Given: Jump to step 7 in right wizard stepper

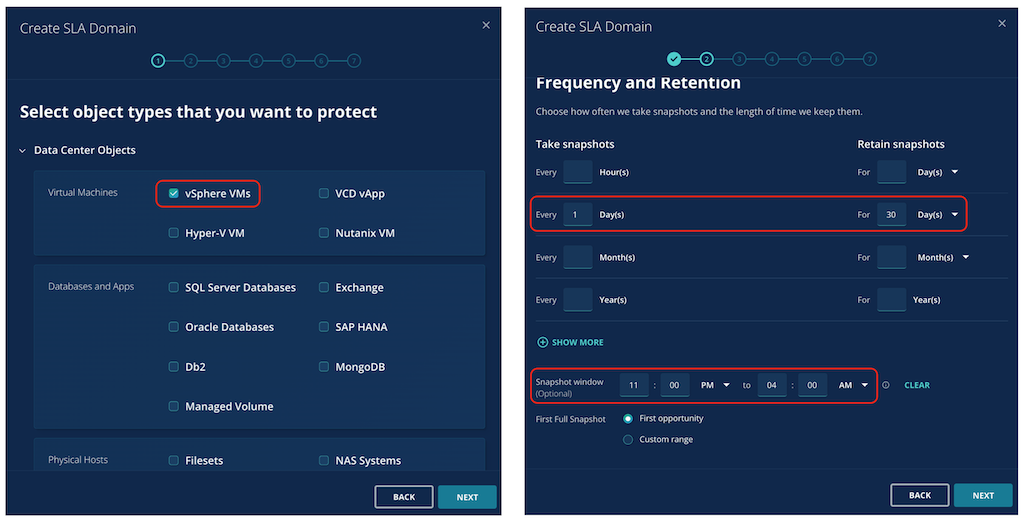Looking at the screenshot, I should click(x=869, y=59).
